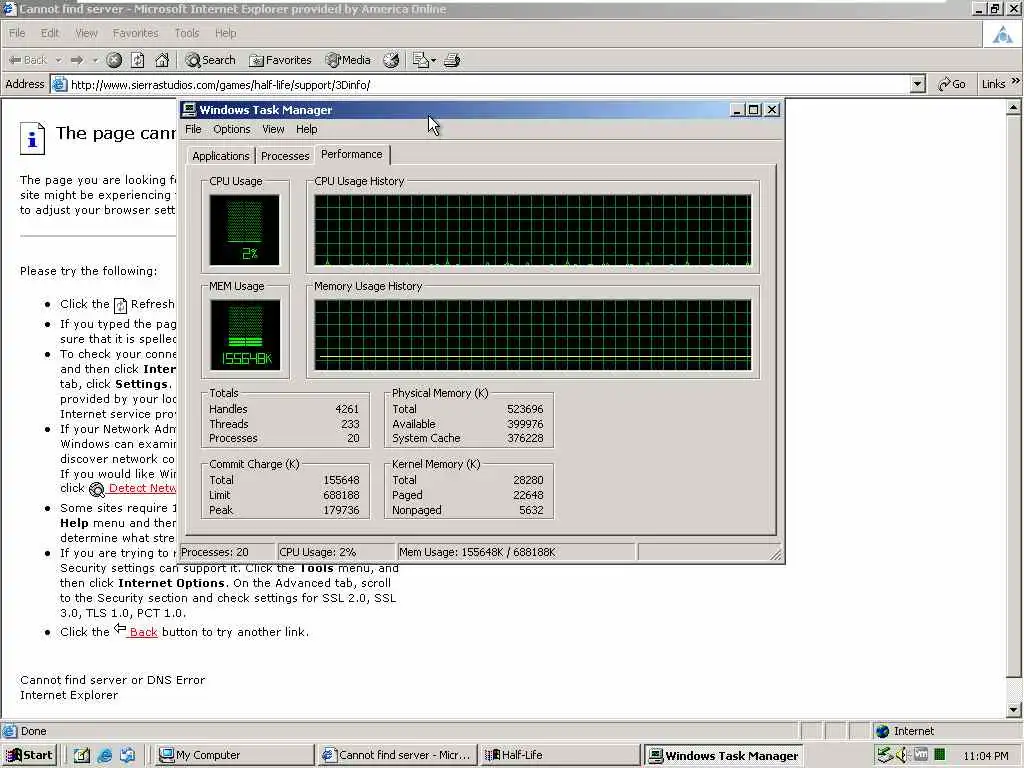
Task: Click the Forward arrow in IE toolbar
Action: pos(77,60)
